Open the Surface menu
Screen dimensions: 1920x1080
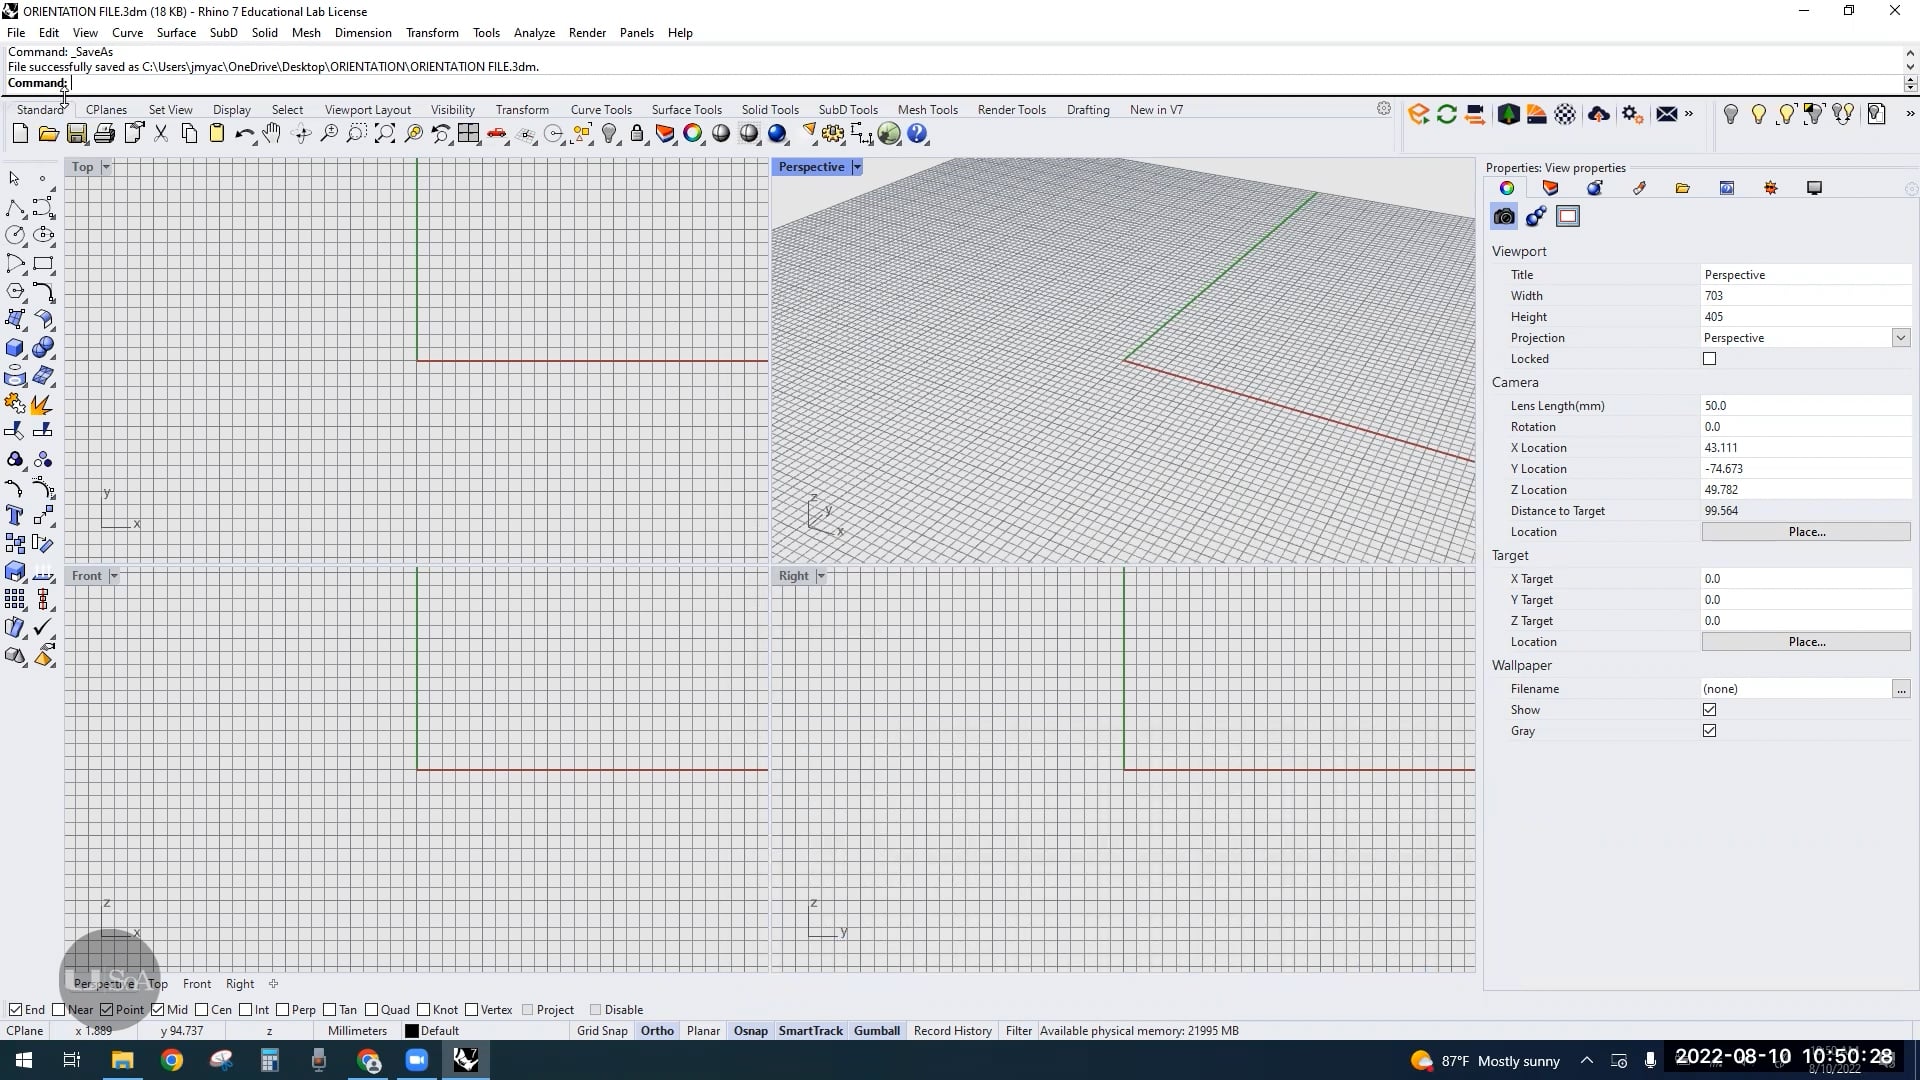176,33
